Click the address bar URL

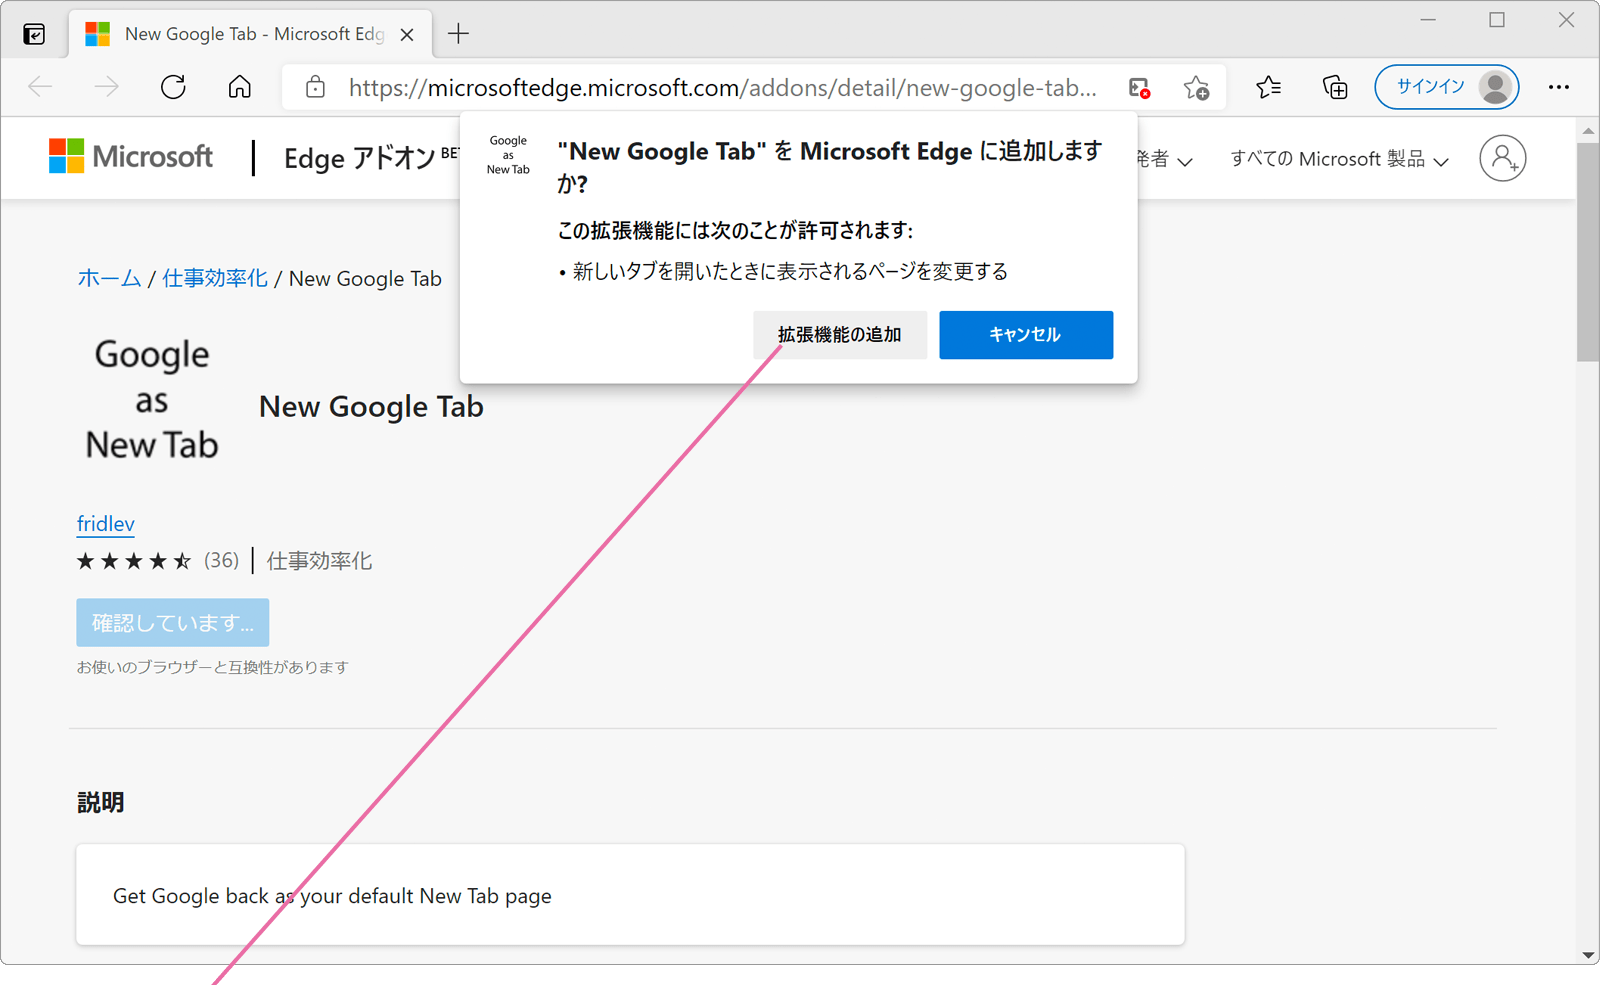tap(722, 88)
